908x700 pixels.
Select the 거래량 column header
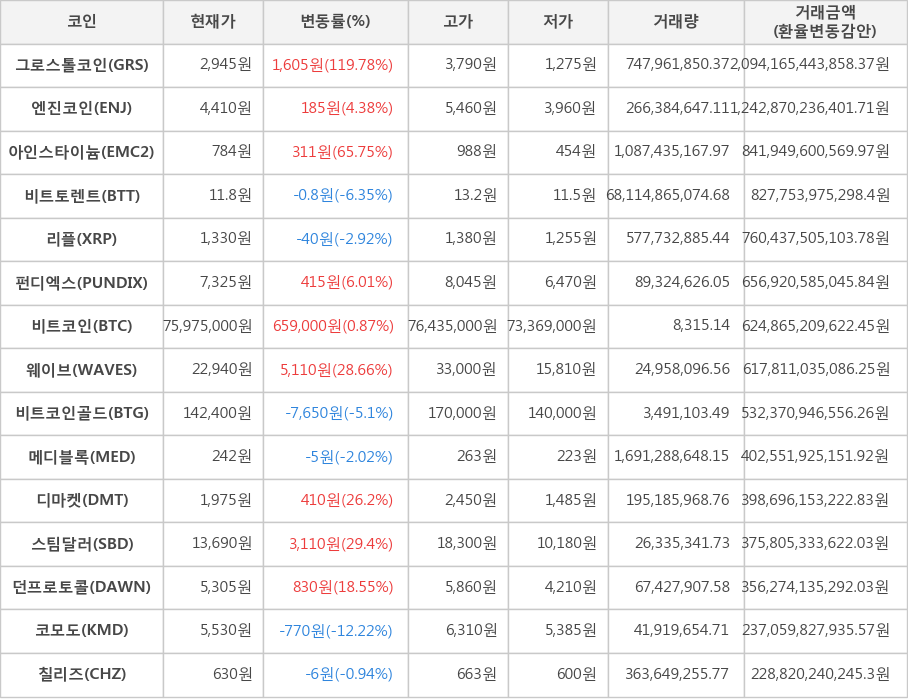pos(676,22)
